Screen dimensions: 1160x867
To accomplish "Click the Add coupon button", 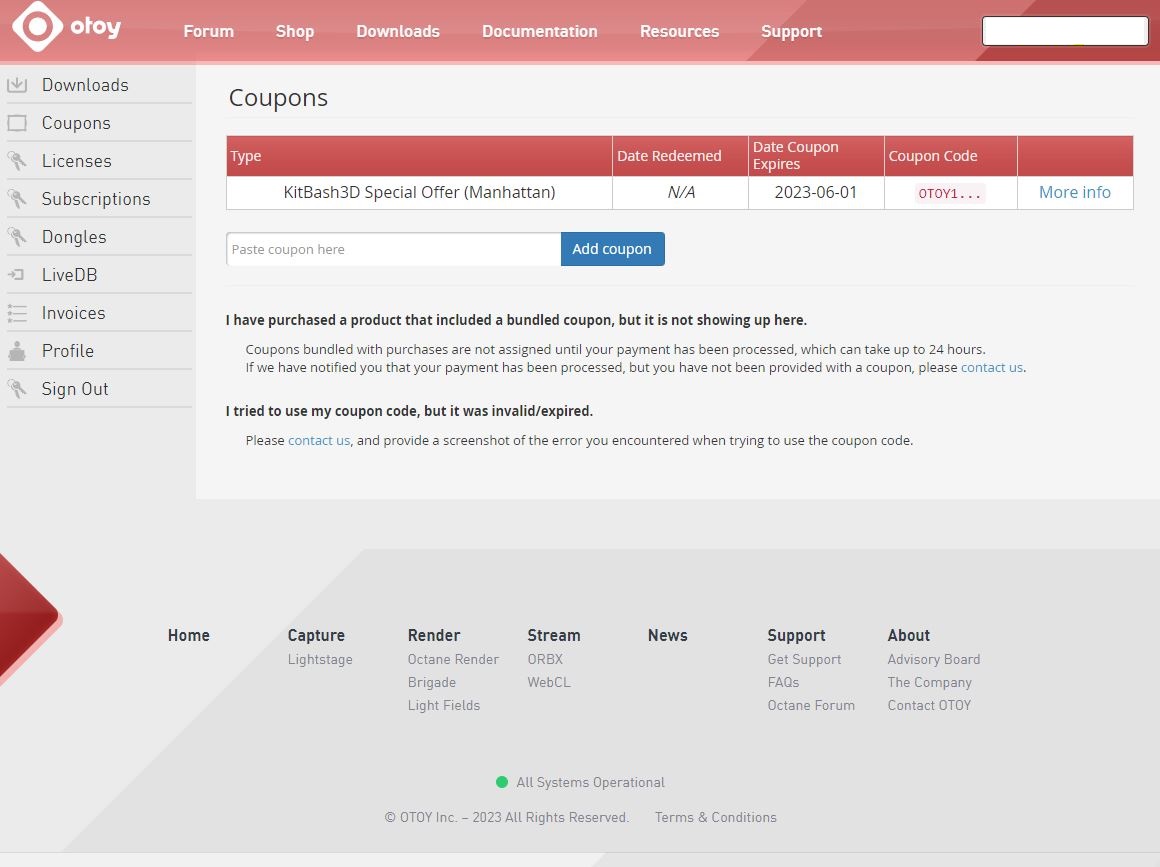I will tap(613, 249).
